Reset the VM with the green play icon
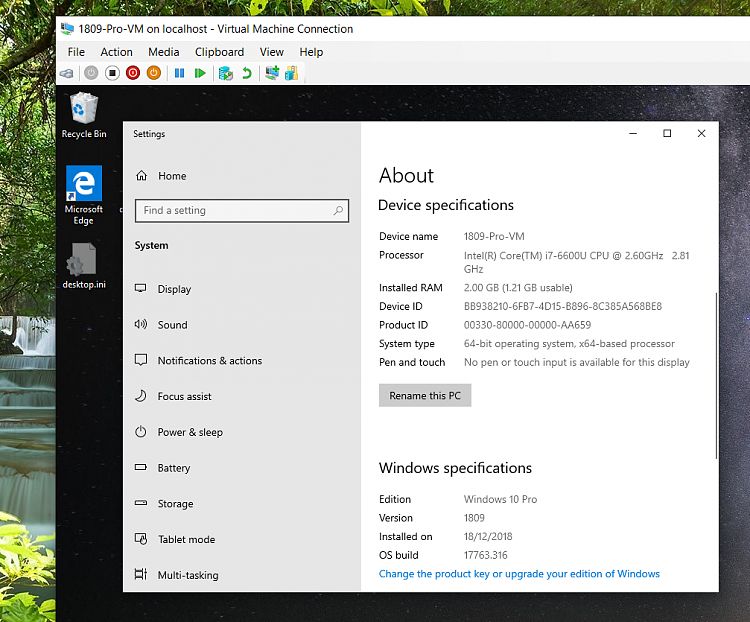Screen dimensions: 750x622 (x=200, y=73)
